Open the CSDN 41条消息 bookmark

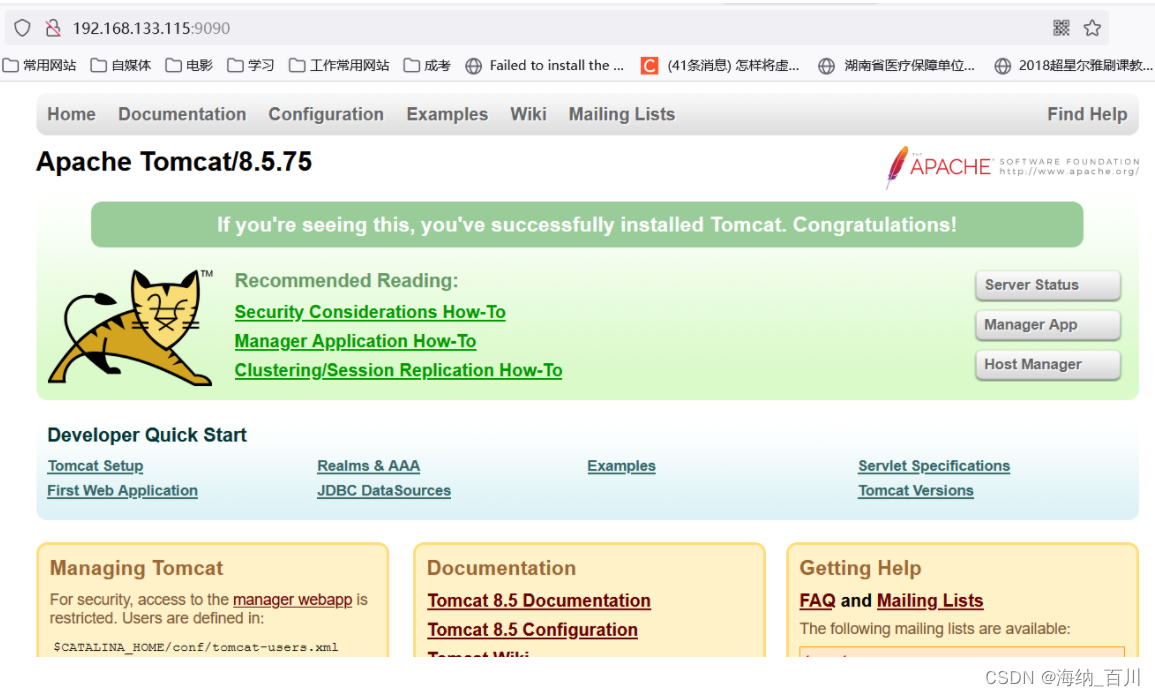(x=720, y=66)
